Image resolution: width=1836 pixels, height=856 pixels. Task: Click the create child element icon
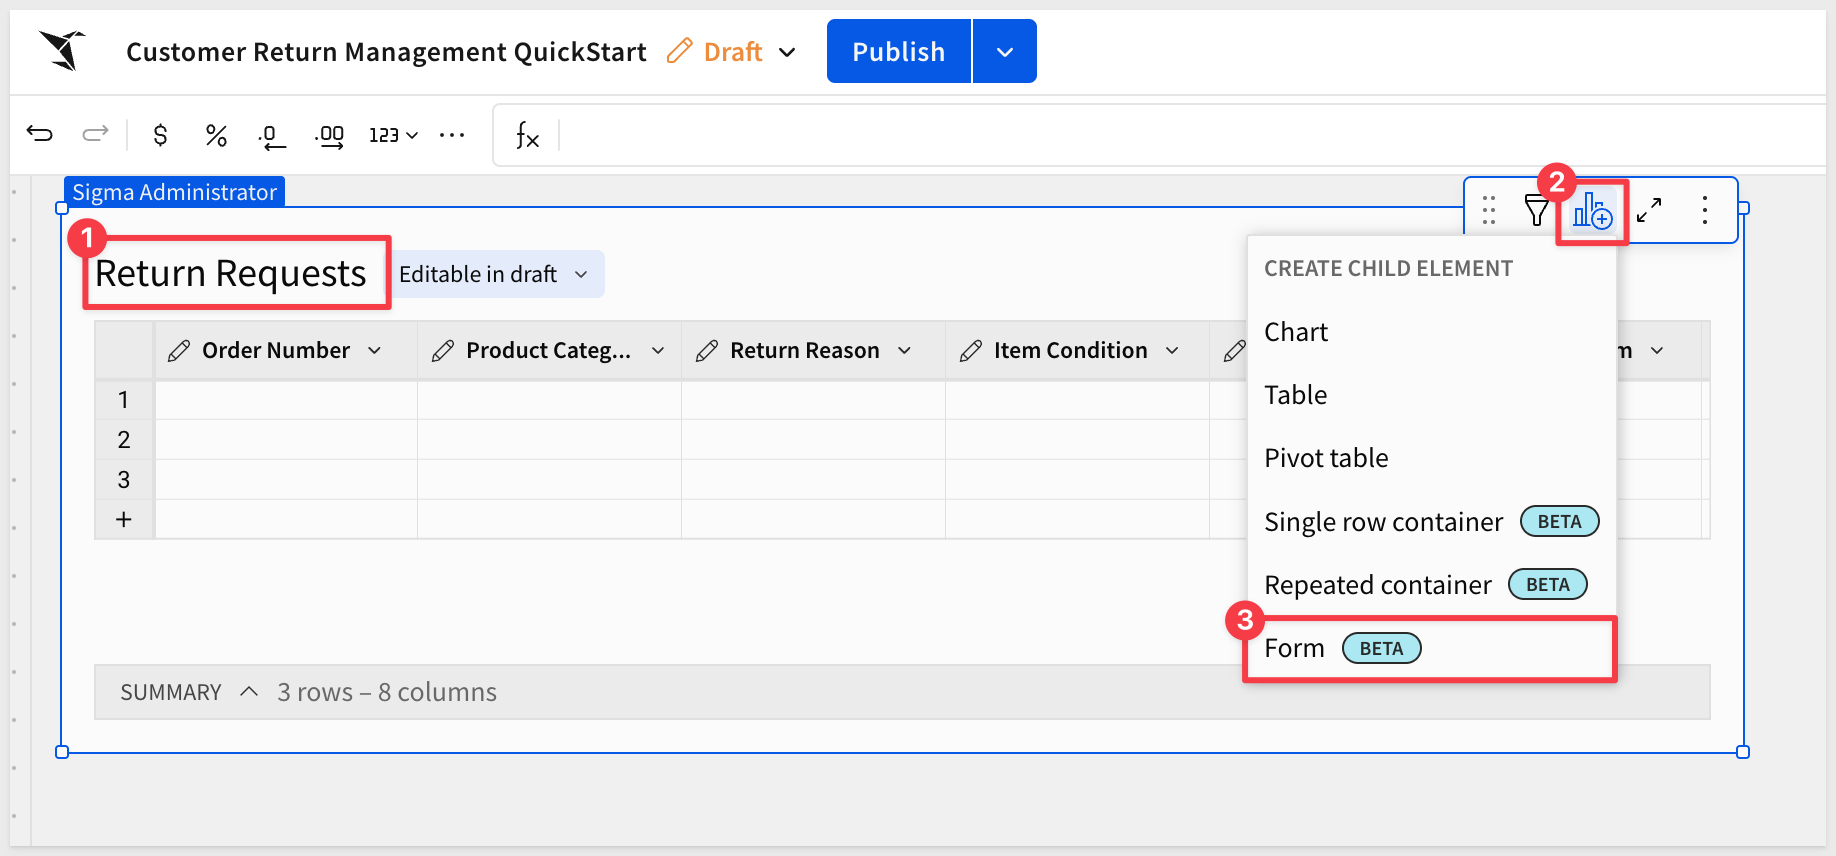click(x=1591, y=211)
